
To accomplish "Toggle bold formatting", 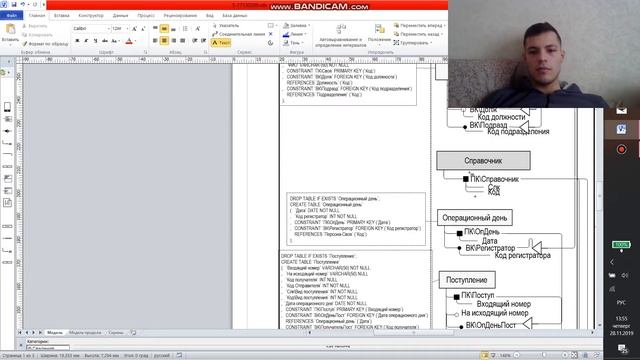I will pyautogui.click(x=77, y=41).
